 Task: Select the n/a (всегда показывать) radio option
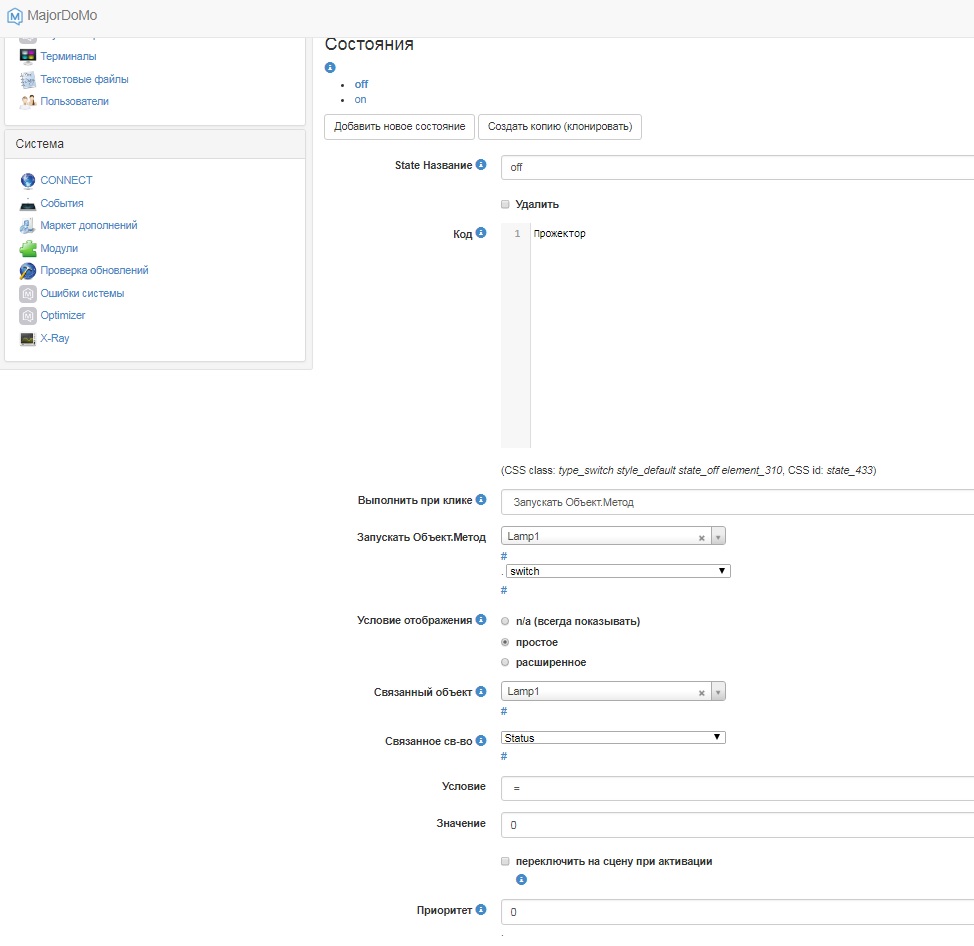pos(505,621)
